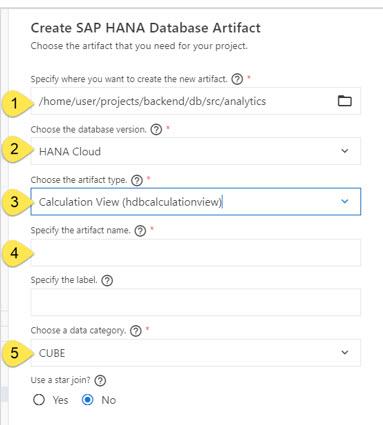Show help icon beside Use a star join

point(100,381)
